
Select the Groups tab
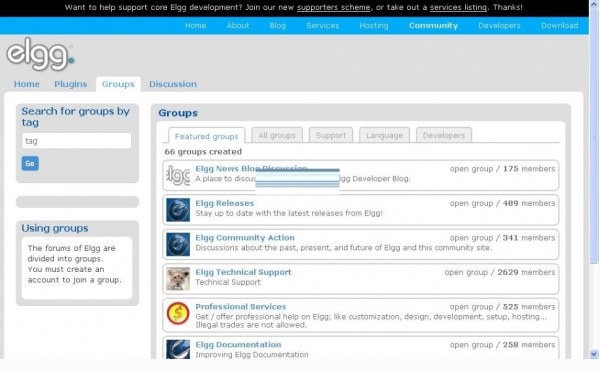pyautogui.click(x=118, y=84)
